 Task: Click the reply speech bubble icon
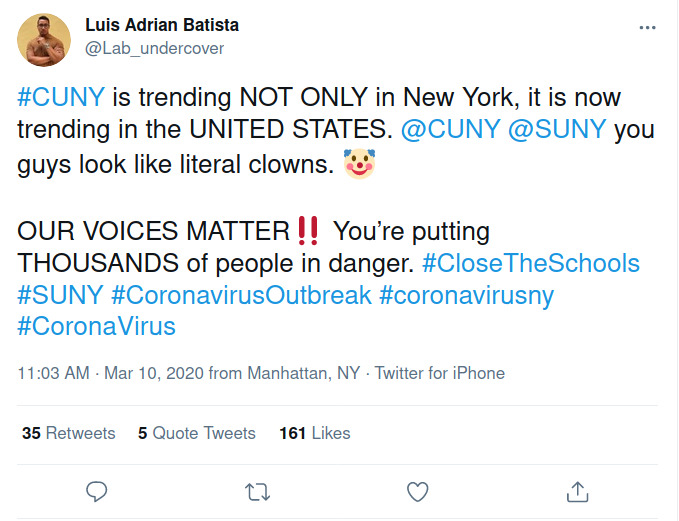click(97, 491)
